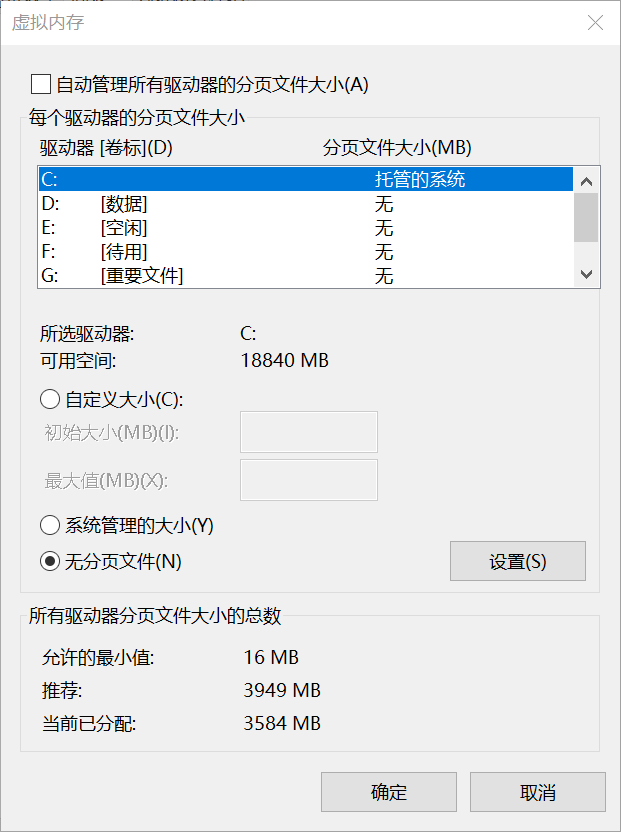Cancel the dialog with 取消
The width and height of the screenshot is (621, 832).
[x=538, y=792]
